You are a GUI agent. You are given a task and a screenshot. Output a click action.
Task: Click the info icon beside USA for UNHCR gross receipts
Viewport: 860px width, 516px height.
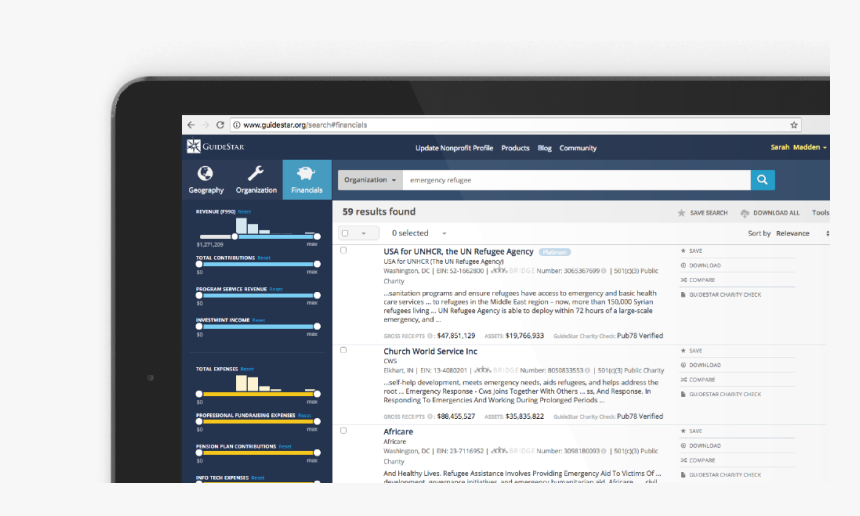pyautogui.click(x=430, y=336)
